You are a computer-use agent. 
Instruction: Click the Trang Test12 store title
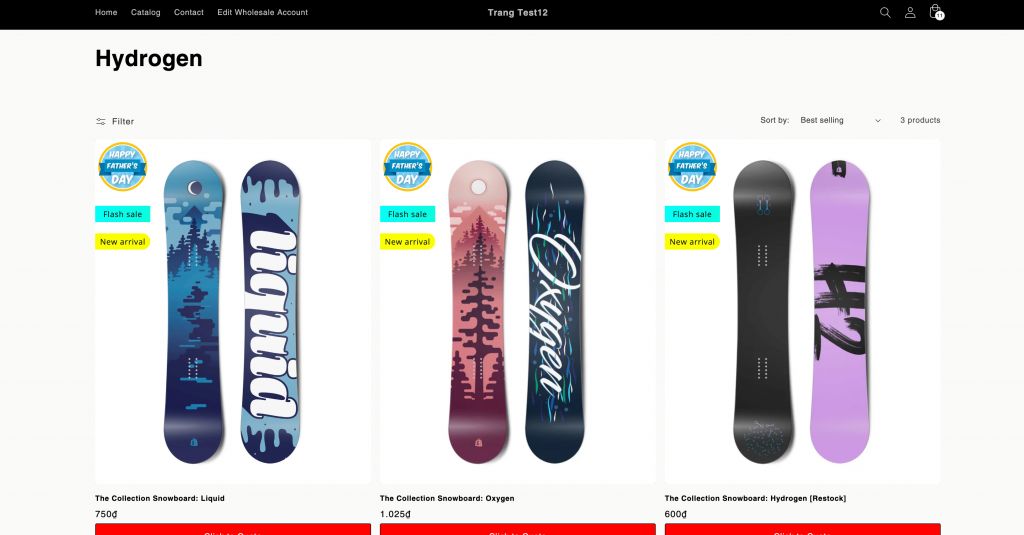[518, 12]
